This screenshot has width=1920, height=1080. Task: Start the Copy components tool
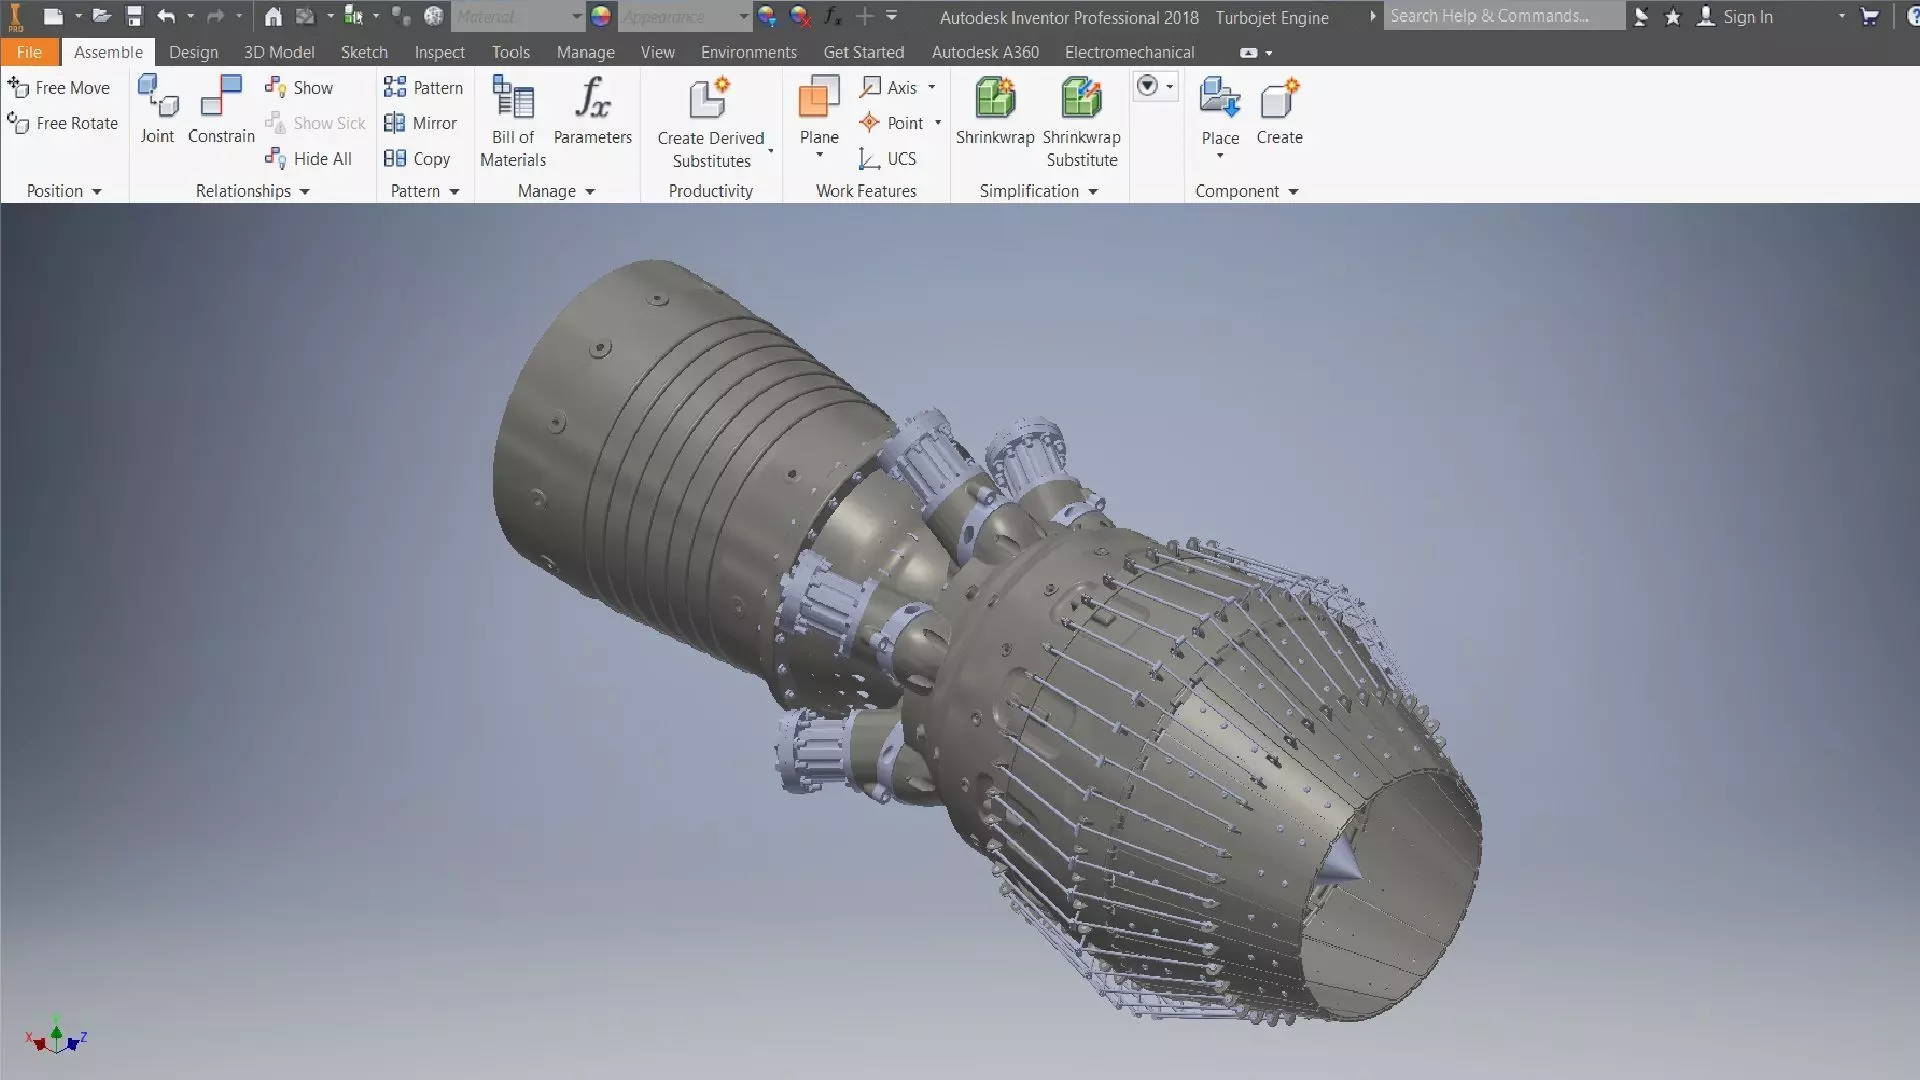click(x=417, y=159)
